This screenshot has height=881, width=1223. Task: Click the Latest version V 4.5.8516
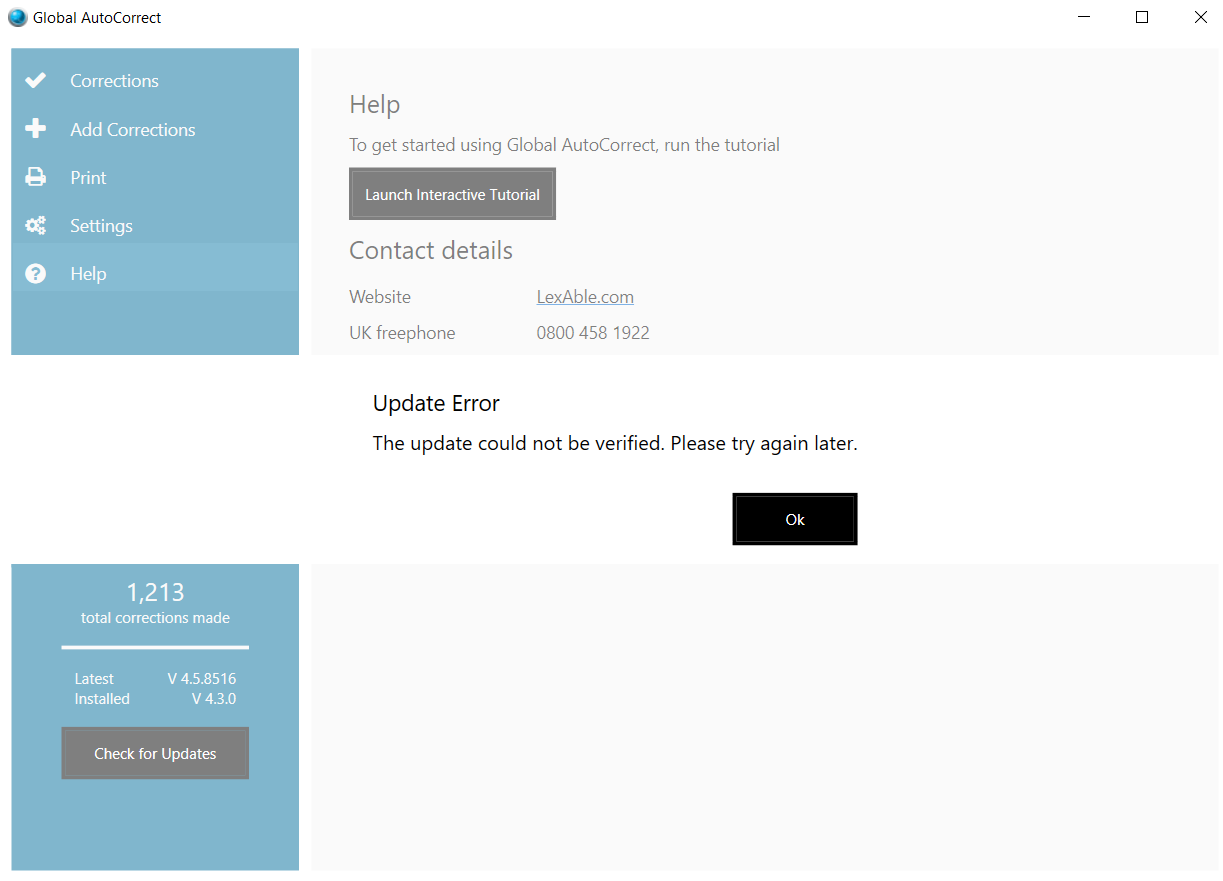point(202,679)
